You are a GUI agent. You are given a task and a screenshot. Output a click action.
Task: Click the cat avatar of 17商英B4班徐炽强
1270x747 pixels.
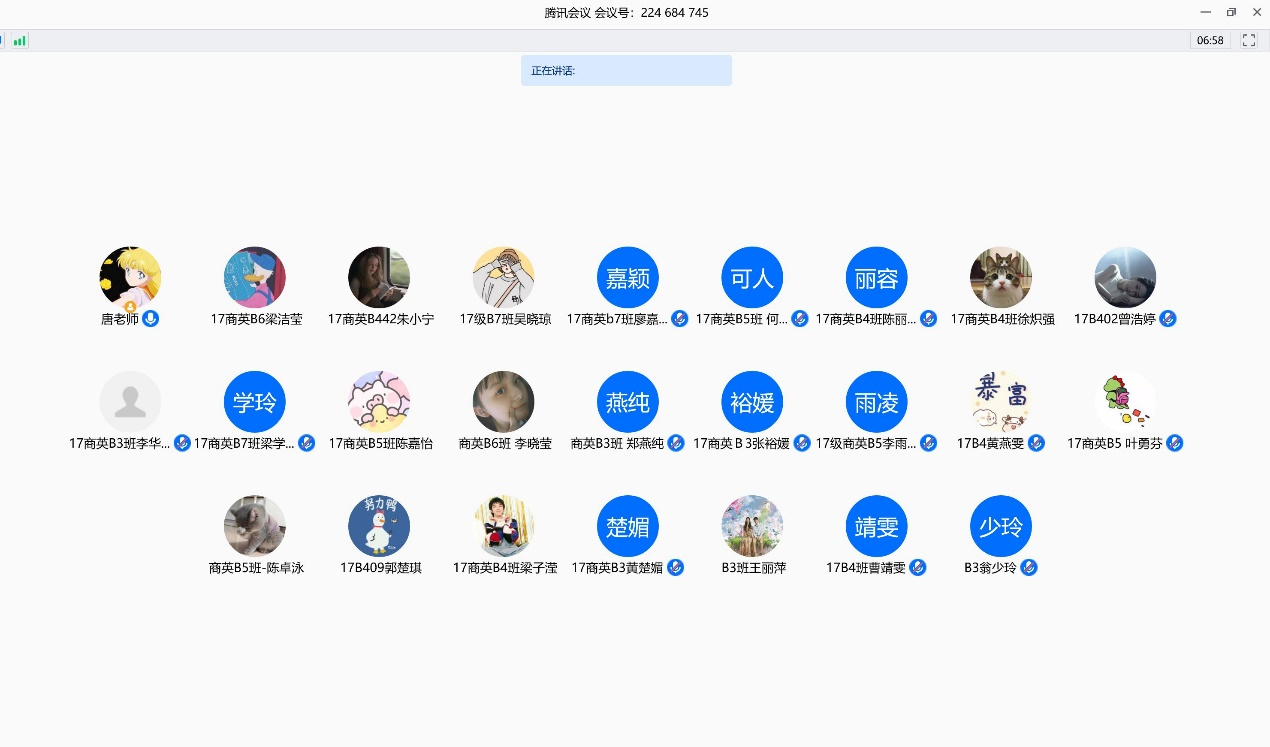(1000, 277)
